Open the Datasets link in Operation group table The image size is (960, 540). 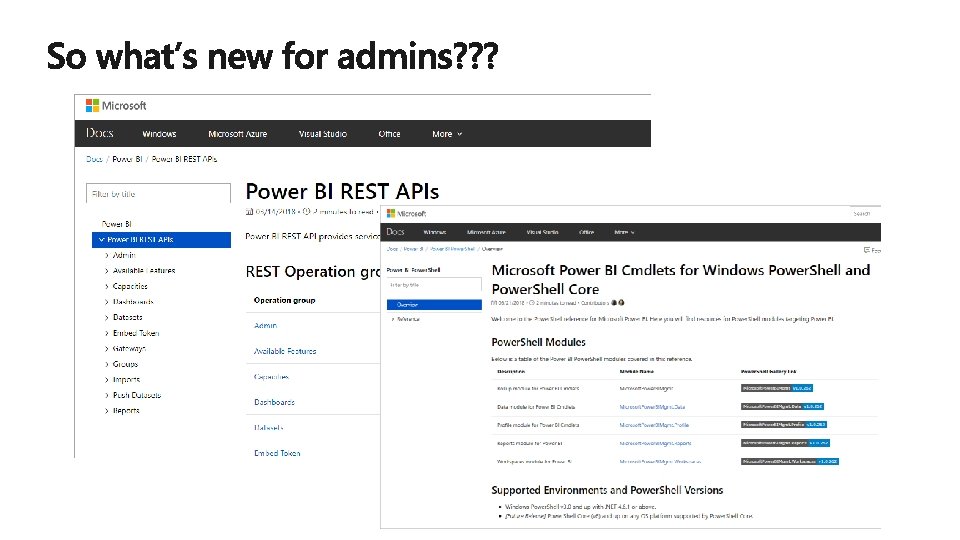[x=269, y=427]
